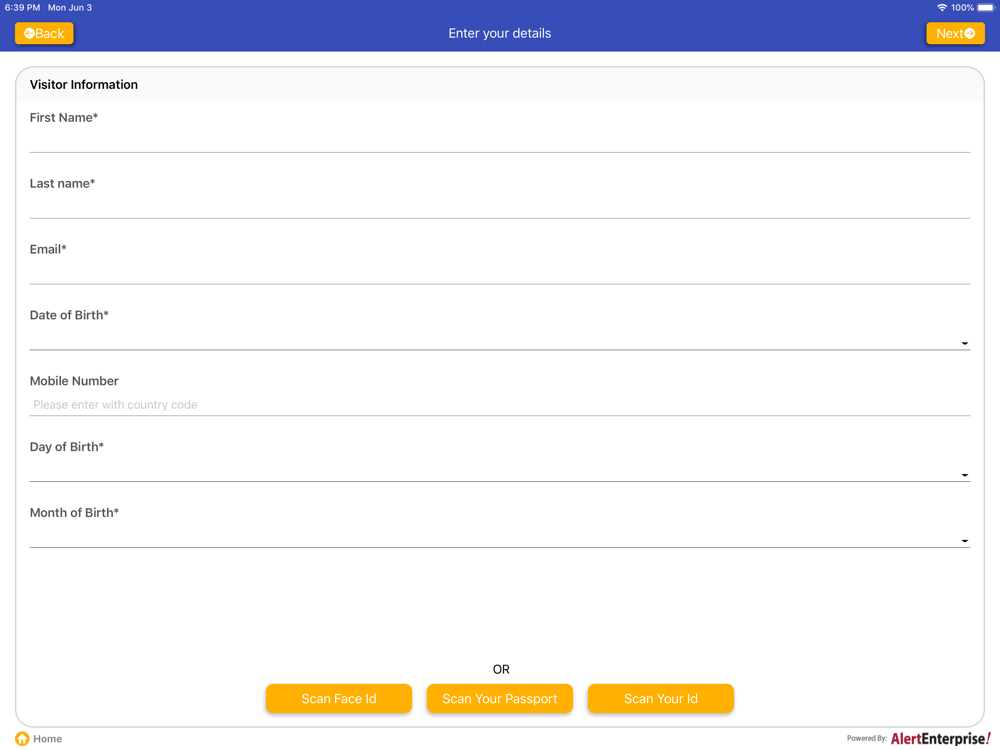Click the Home icon in footer
This screenshot has height=750, width=1000.
22,739
